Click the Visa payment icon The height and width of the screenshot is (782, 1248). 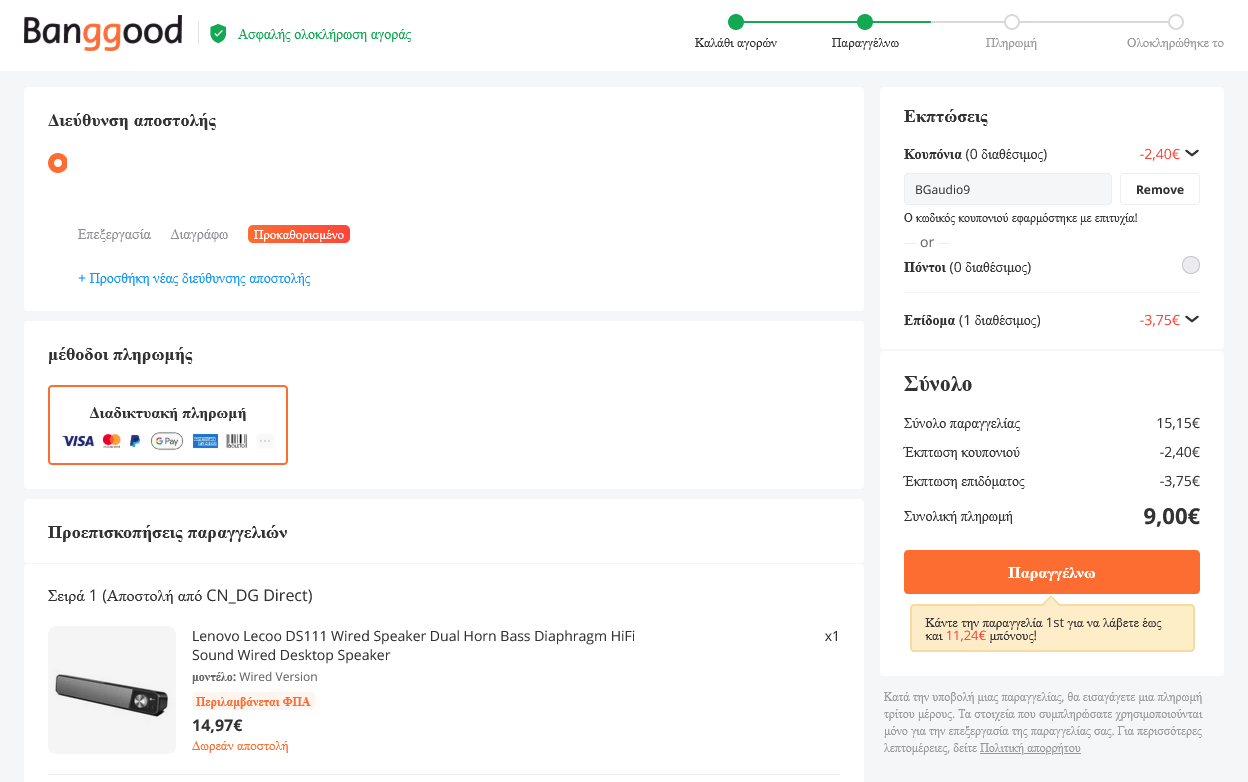pos(78,441)
